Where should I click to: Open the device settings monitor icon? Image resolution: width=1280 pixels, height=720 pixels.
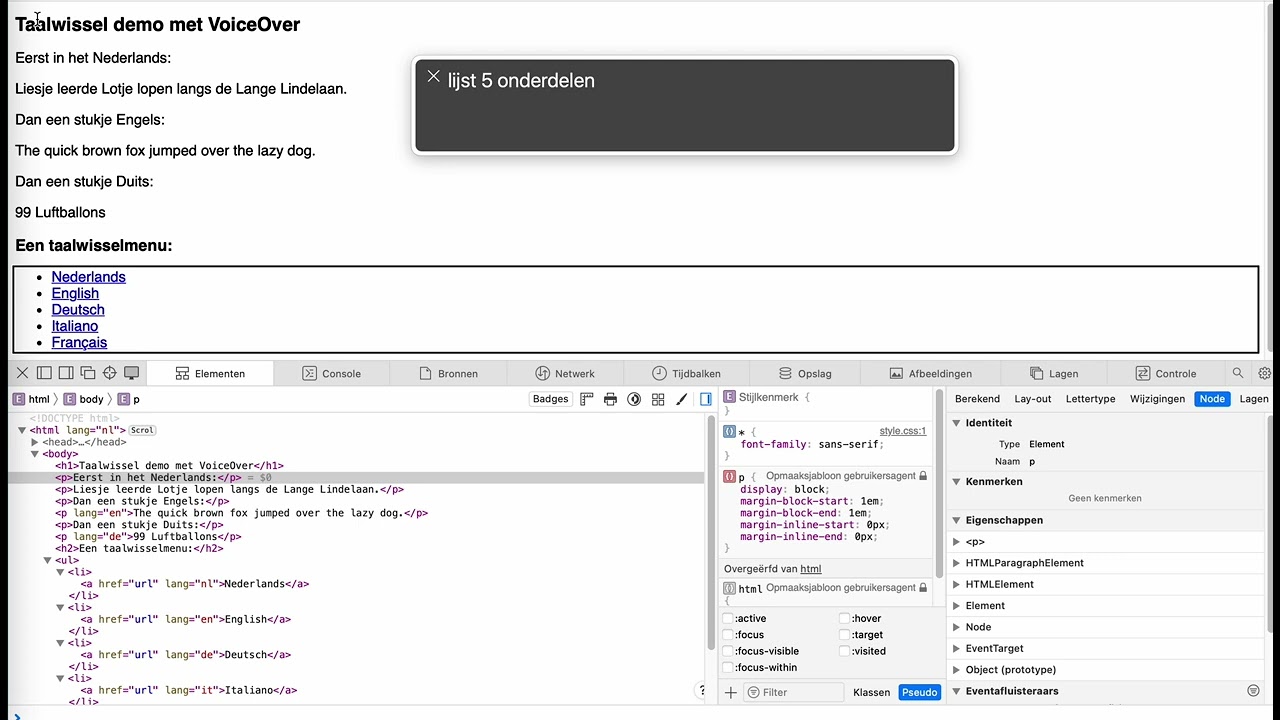point(131,373)
